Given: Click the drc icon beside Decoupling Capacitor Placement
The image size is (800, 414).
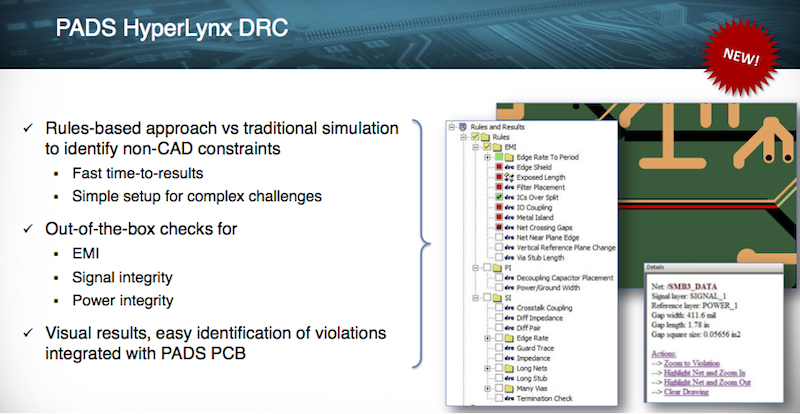Looking at the screenshot, I should (x=509, y=278).
